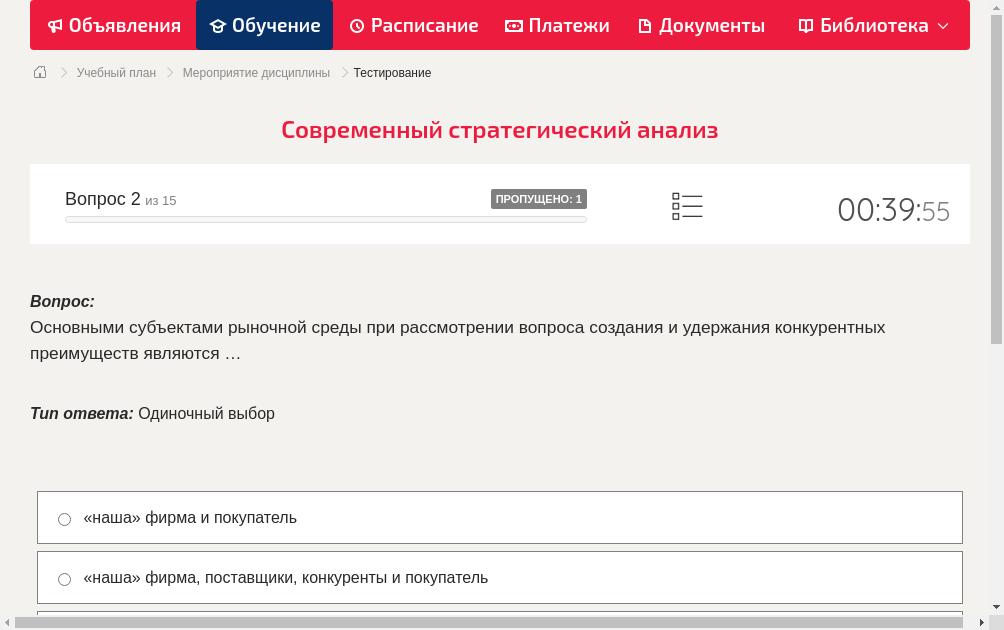The height and width of the screenshot is (630, 1004).
Task: Click the ПРОПУЩЕНО: 1 badge
Action: pyautogui.click(x=540, y=198)
